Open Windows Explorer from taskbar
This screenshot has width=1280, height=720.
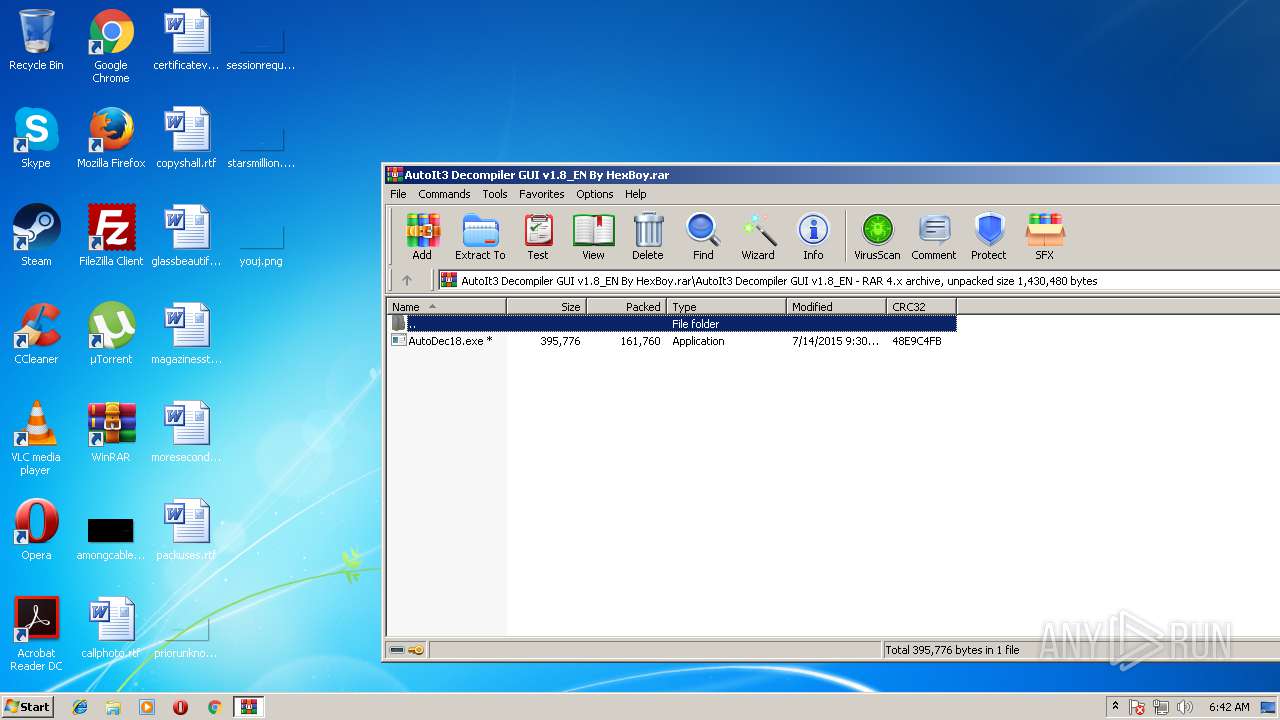[113, 707]
